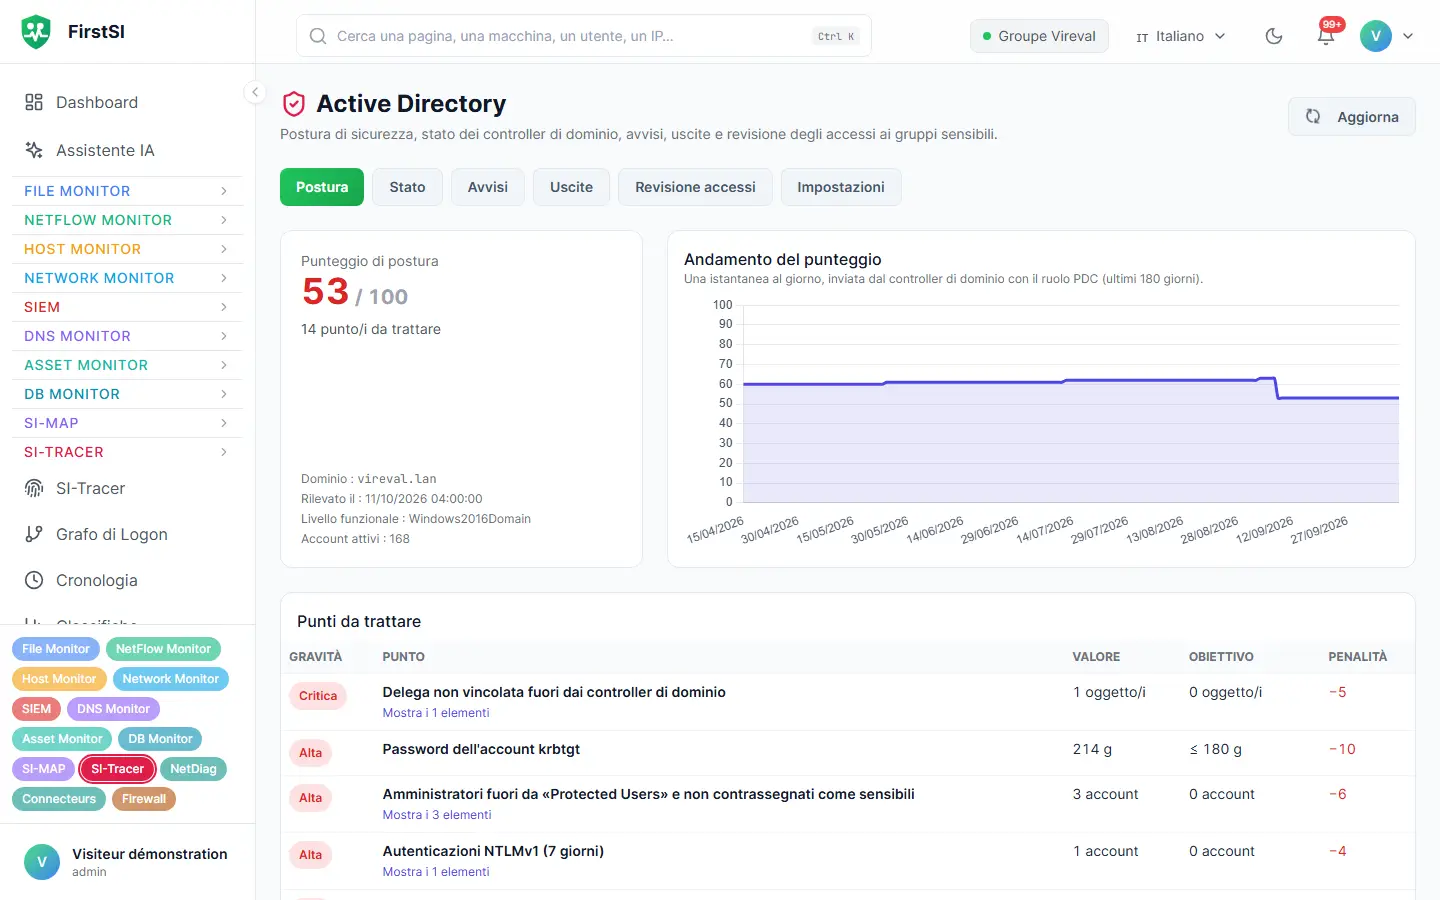Show elements for Autenticazioni NTLMv1
This screenshot has width=1440, height=900.
tap(436, 872)
